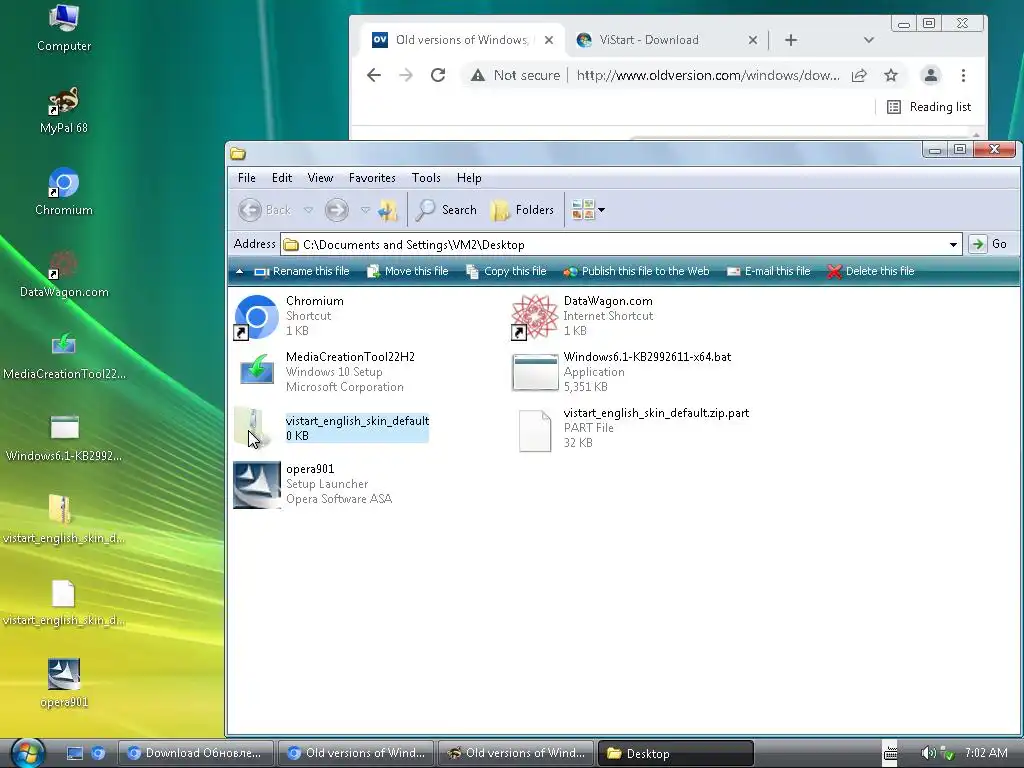Open the Reading list
Viewport: 1024px width, 768px height.
pos(929,107)
